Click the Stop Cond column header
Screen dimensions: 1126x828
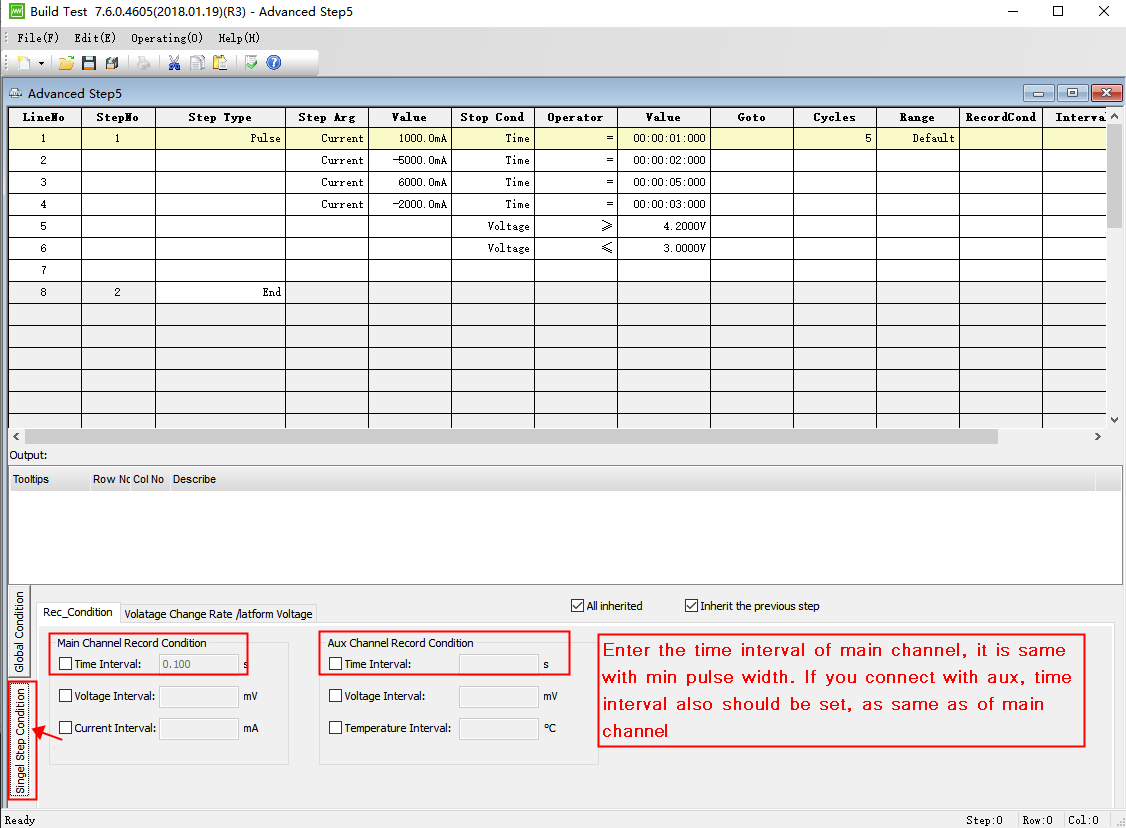click(x=492, y=118)
